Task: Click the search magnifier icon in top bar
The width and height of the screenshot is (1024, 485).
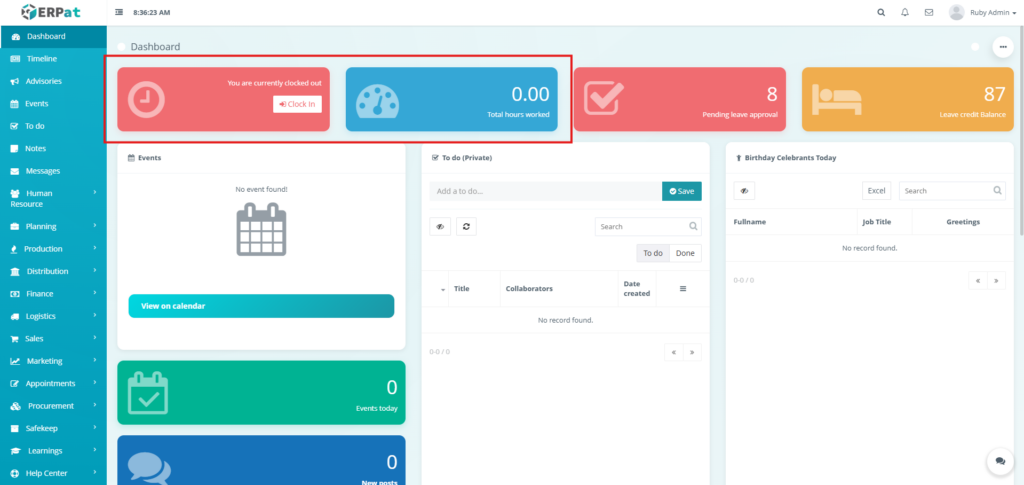Action: (x=880, y=12)
